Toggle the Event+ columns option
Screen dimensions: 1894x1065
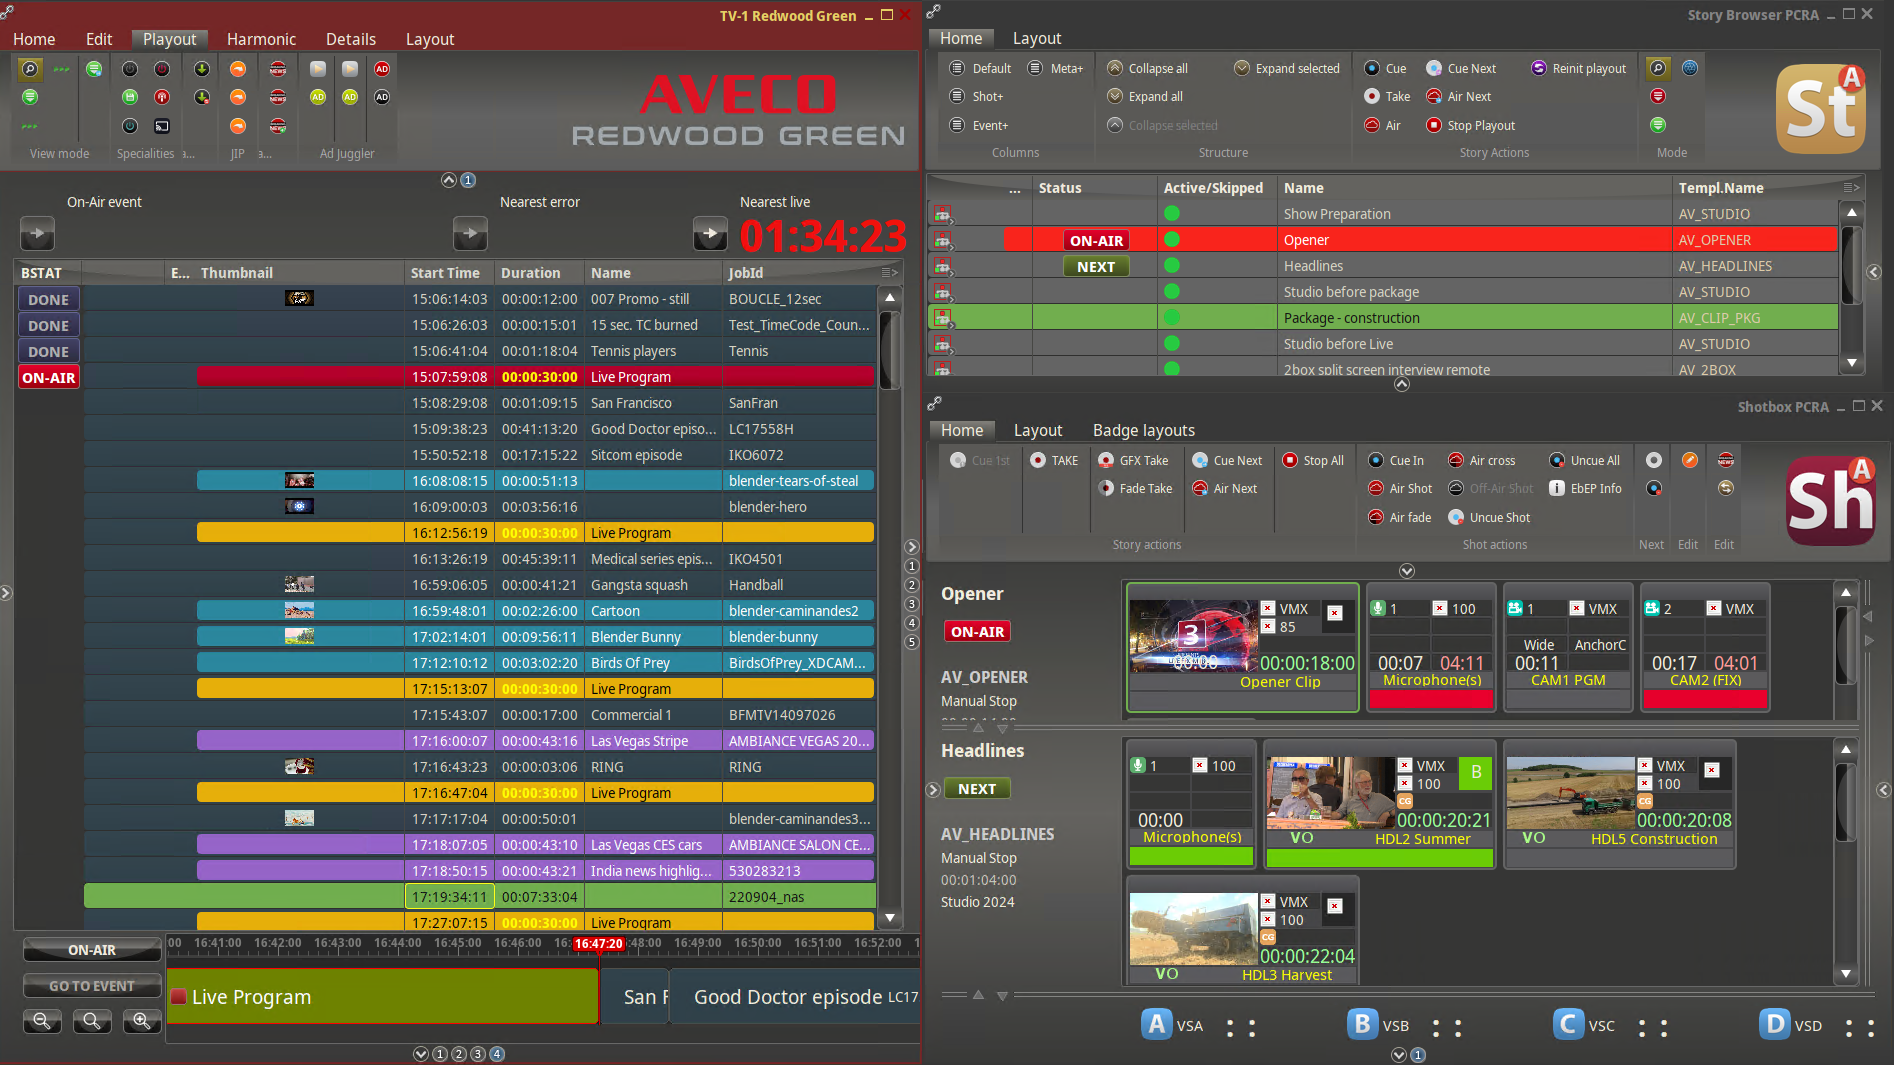pos(957,125)
